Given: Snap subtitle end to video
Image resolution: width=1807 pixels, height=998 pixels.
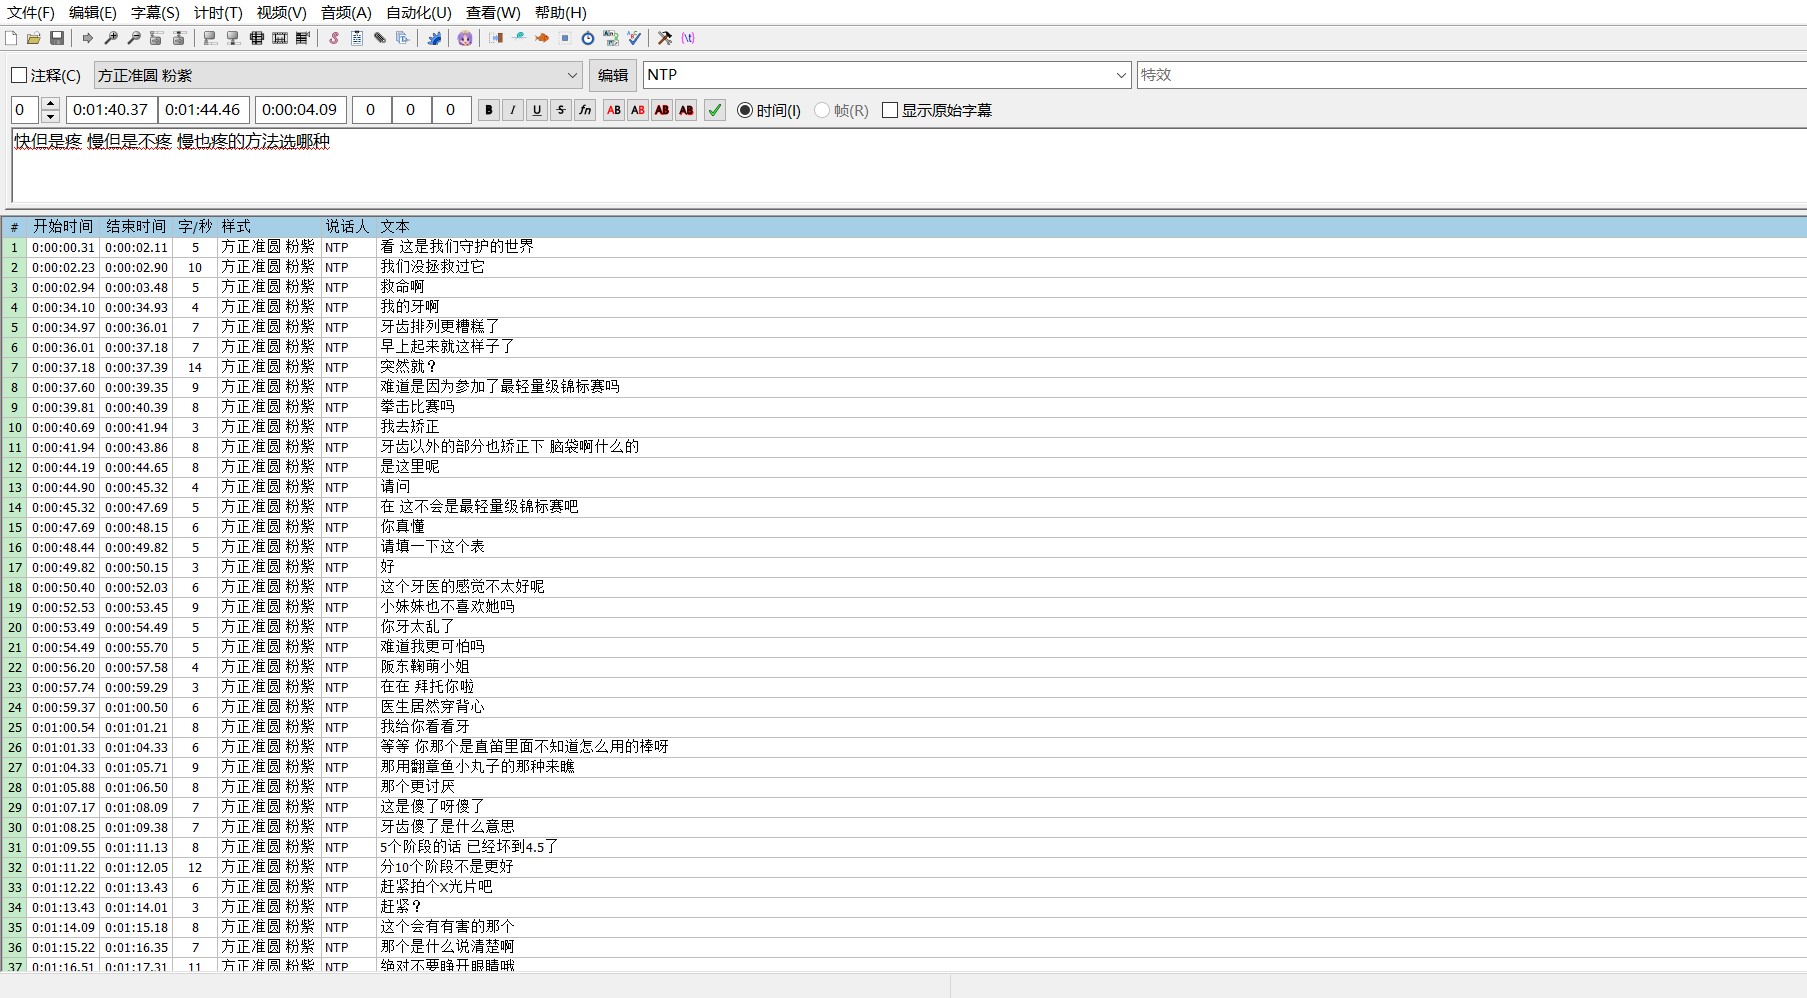Looking at the screenshot, I should (233, 38).
